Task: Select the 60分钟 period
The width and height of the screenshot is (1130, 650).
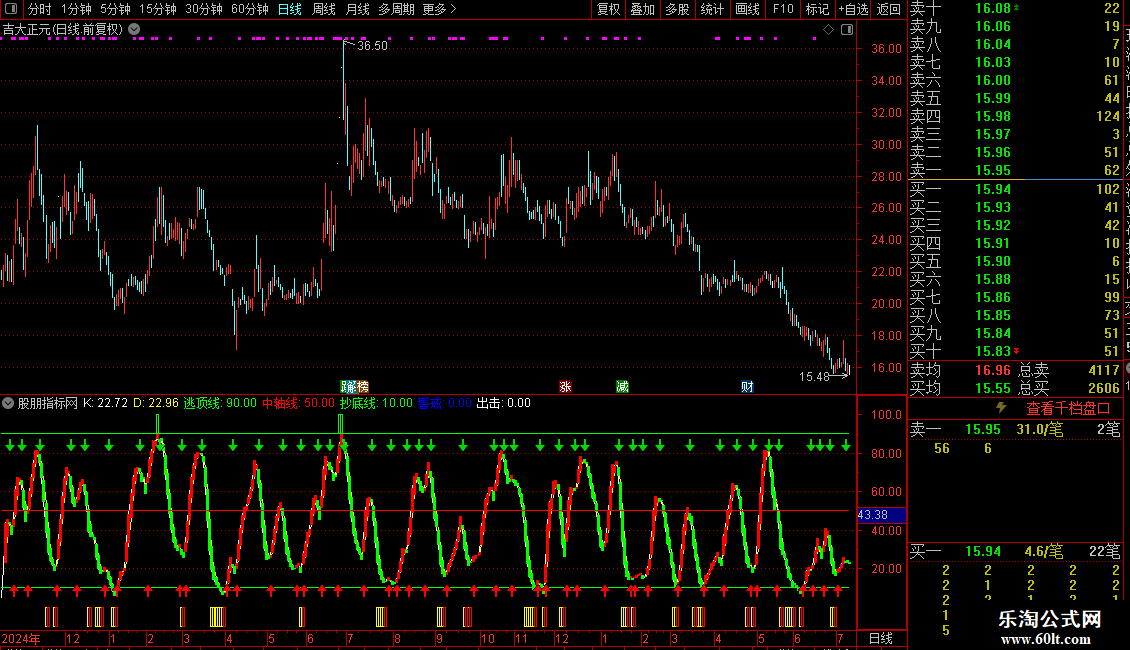Action: [x=249, y=9]
